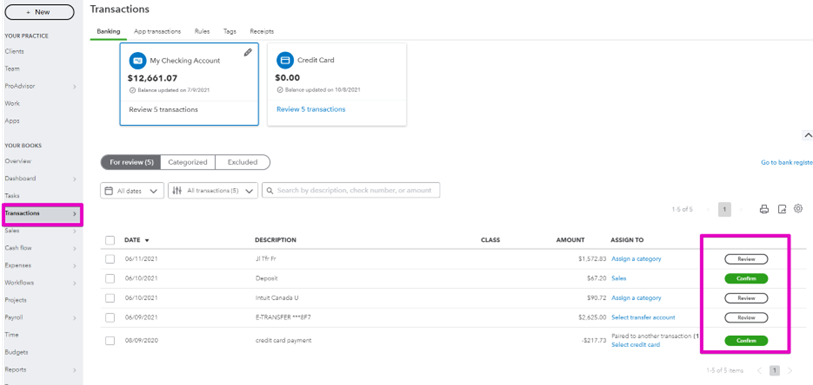The width and height of the screenshot is (813, 385).
Task: Click the Credit Card account icon
Action: point(285,60)
